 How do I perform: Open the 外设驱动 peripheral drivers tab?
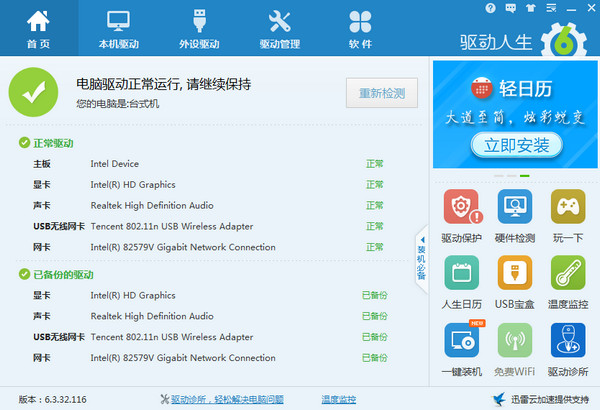199,29
